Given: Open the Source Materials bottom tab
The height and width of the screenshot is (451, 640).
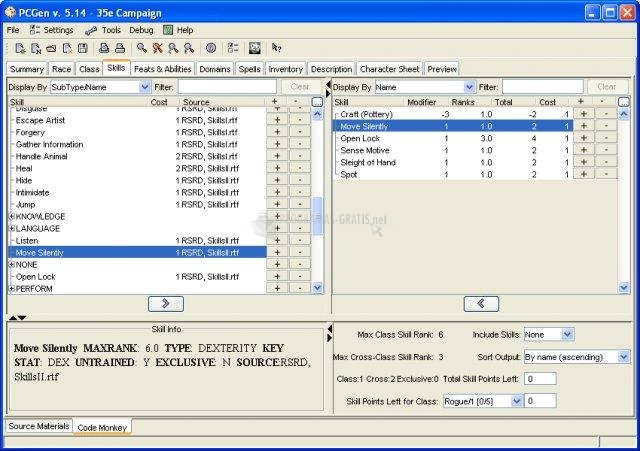Looking at the screenshot, I should coord(39,426).
